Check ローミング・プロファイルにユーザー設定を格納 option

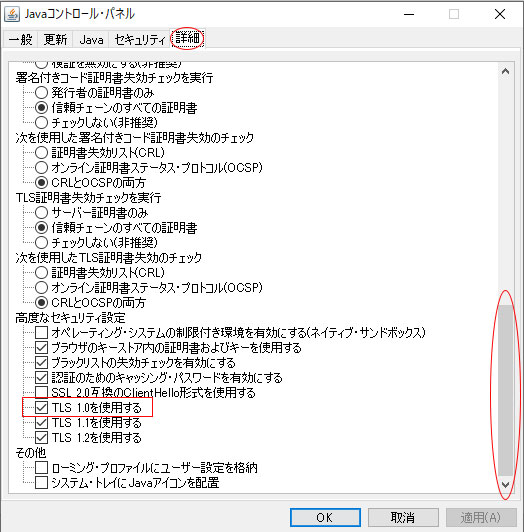[x=41, y=468]
